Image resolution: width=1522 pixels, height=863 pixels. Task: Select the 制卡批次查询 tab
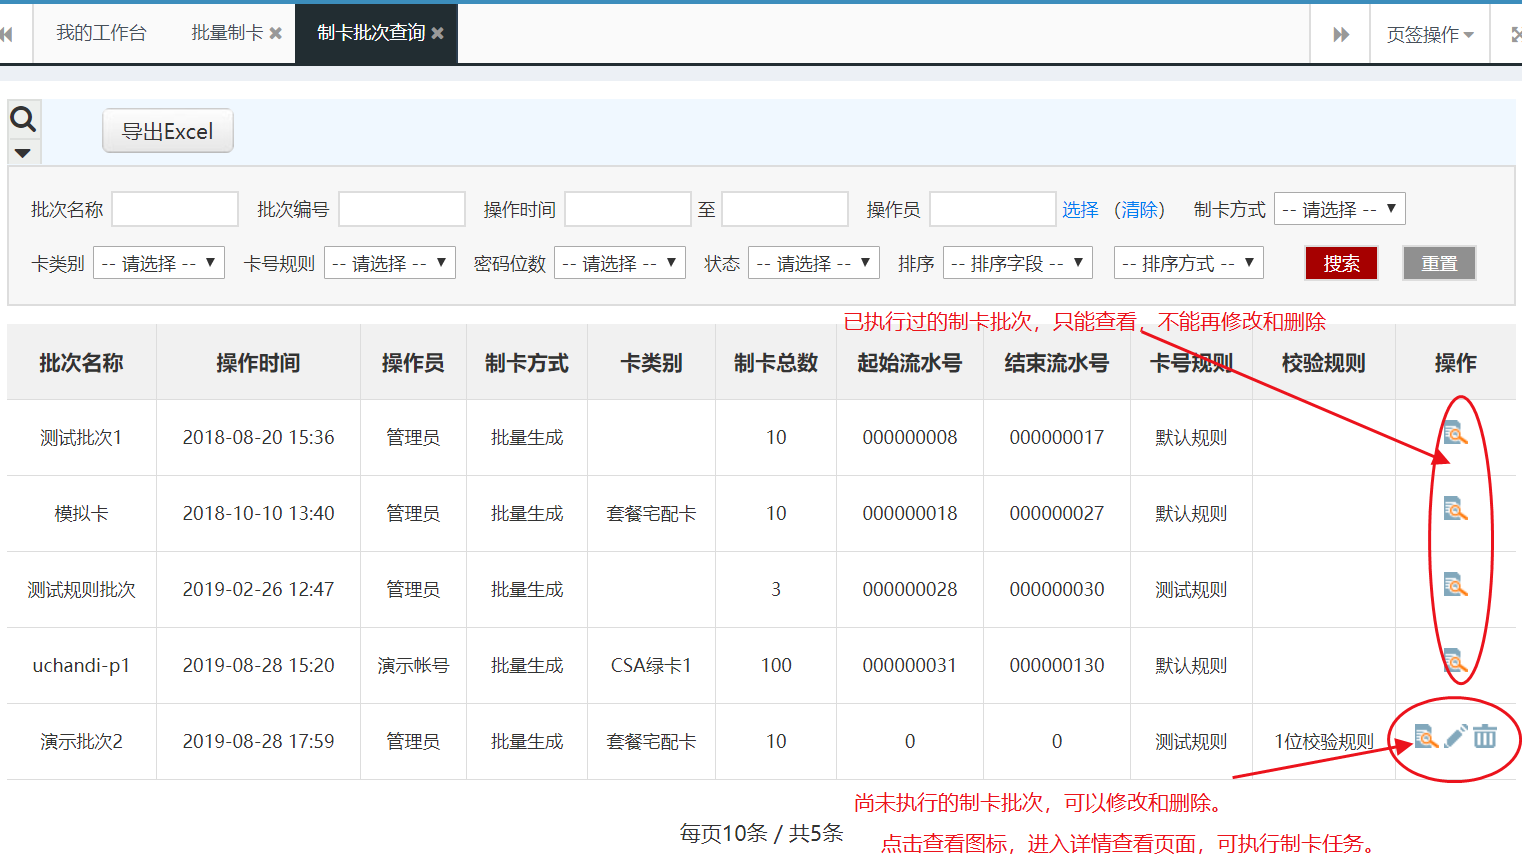tap(371, 33)
